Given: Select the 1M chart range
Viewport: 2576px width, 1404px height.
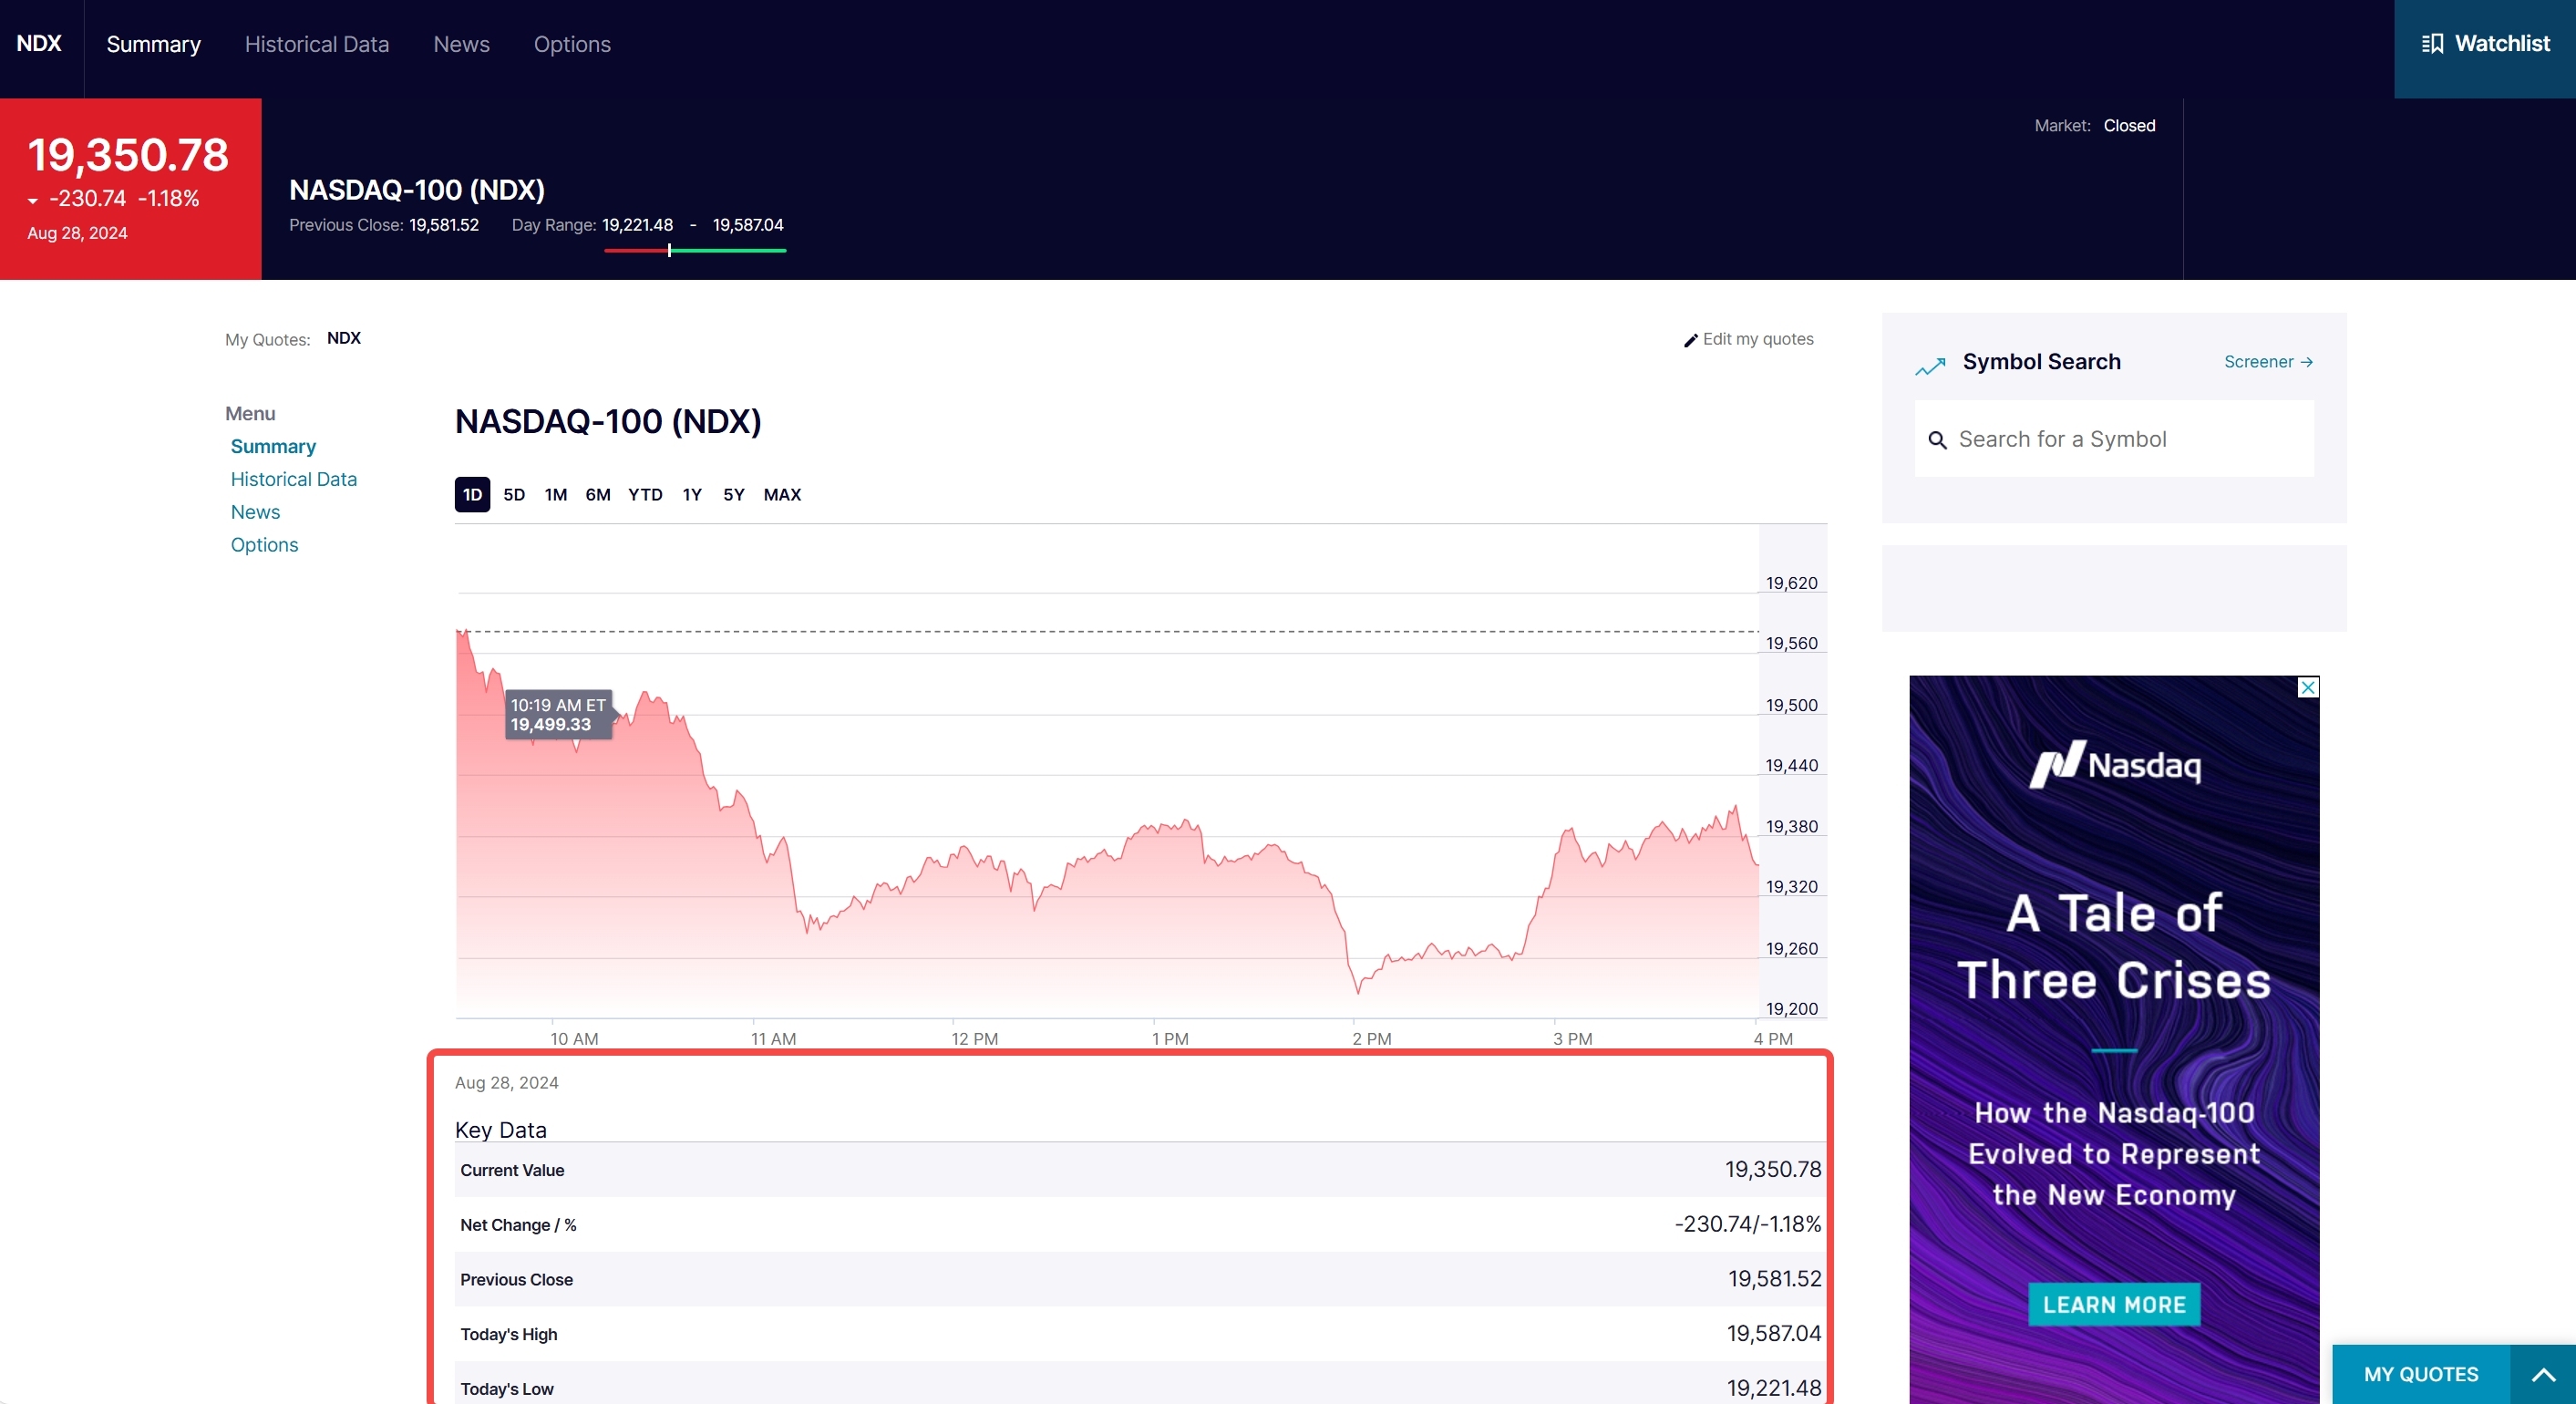Looking at the screenshot, I should point(556,495).
